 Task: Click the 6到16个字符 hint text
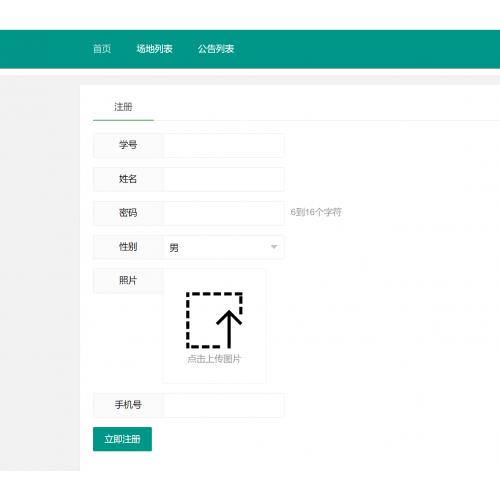click(x=316, y=212)
